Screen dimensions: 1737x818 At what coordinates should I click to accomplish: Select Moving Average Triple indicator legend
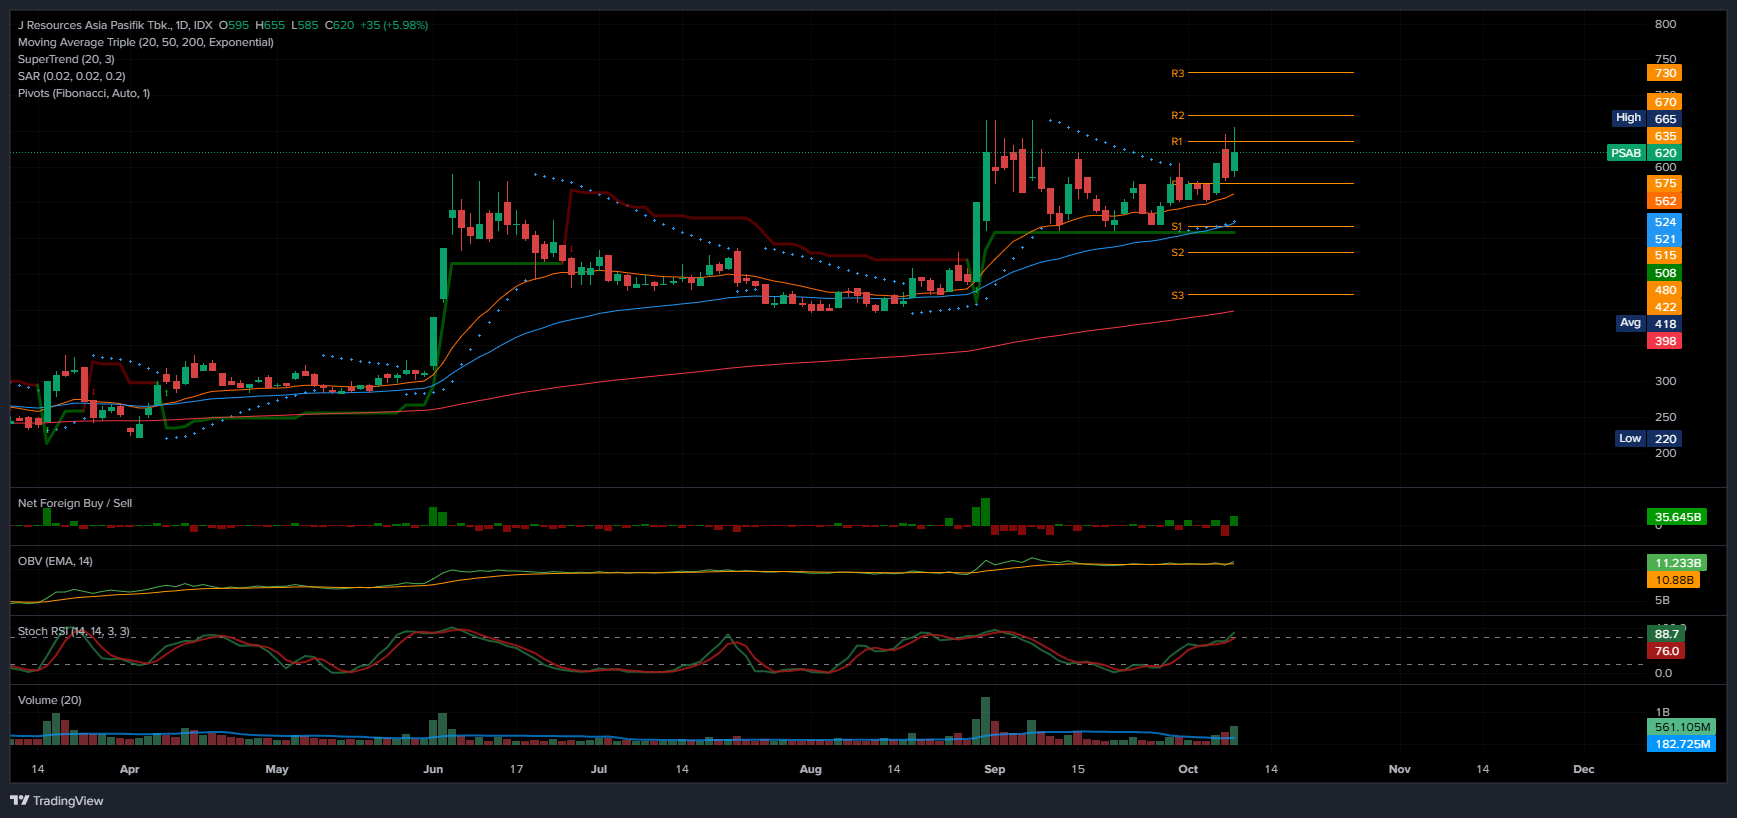[145, 42]
